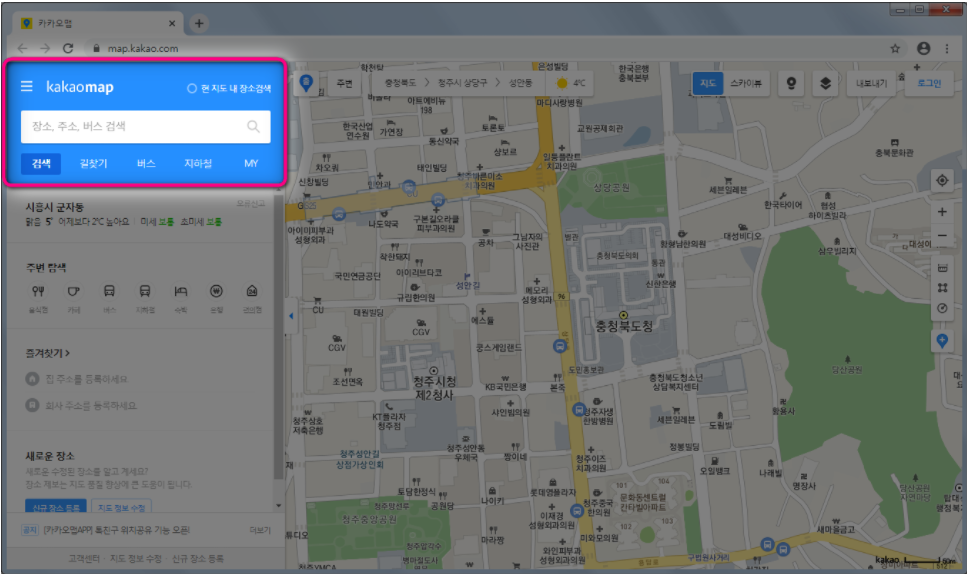The image size is (967, 574).
Task: Explore nearby 음식점 restaurants icon
Action: [x=38, y=291]
